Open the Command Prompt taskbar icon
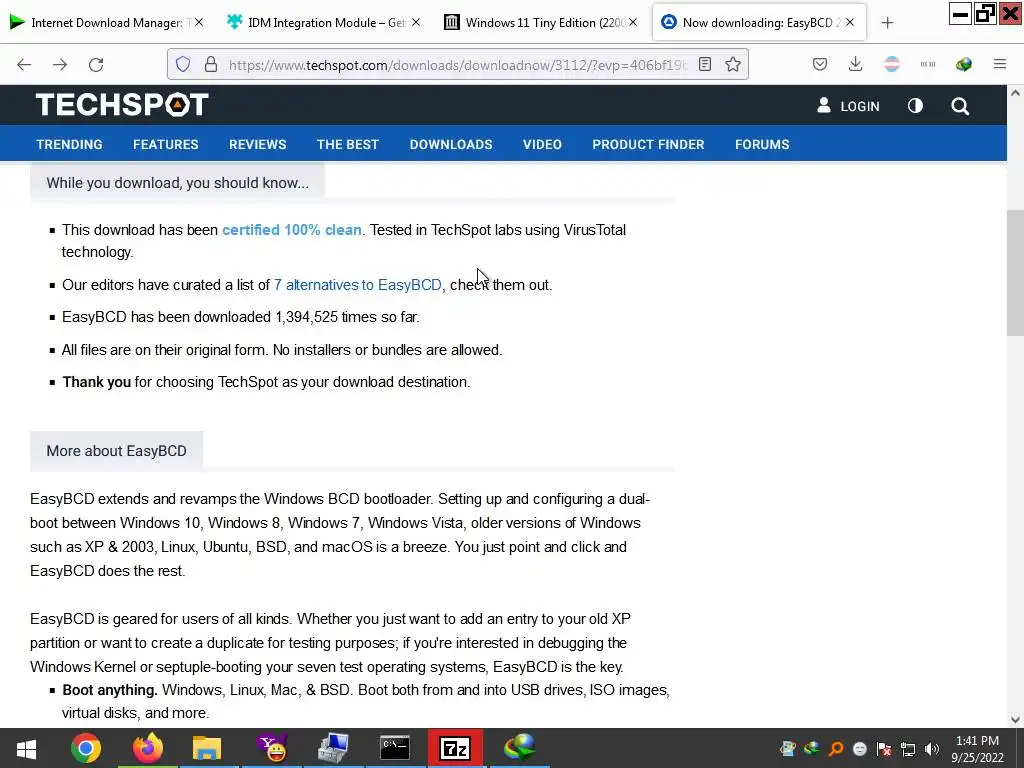The image size is (1024, 768). 394,748
